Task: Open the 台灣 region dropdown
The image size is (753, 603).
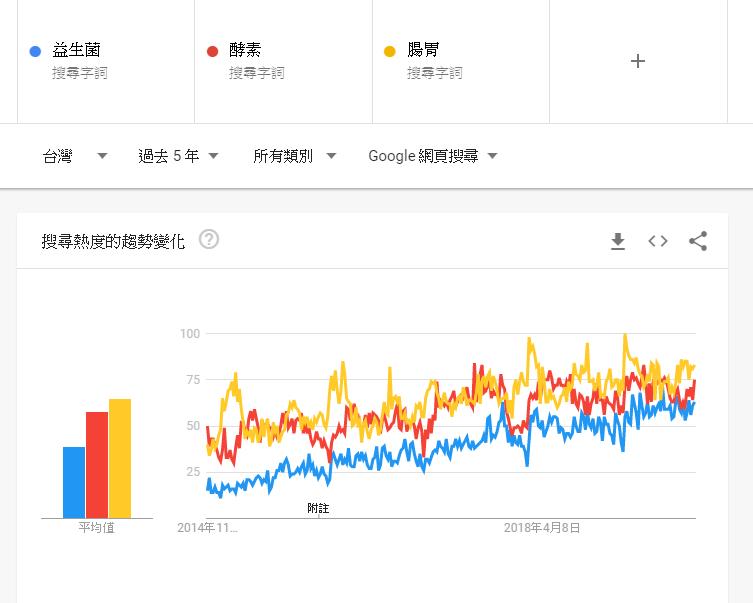Action: tap(75, 156)
